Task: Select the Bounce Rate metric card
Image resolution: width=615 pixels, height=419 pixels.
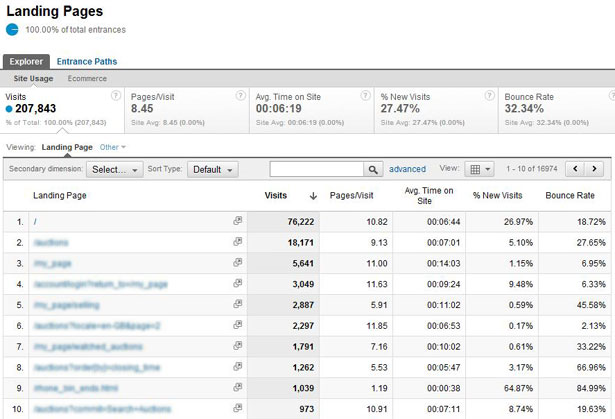Action: pos(557,110)
